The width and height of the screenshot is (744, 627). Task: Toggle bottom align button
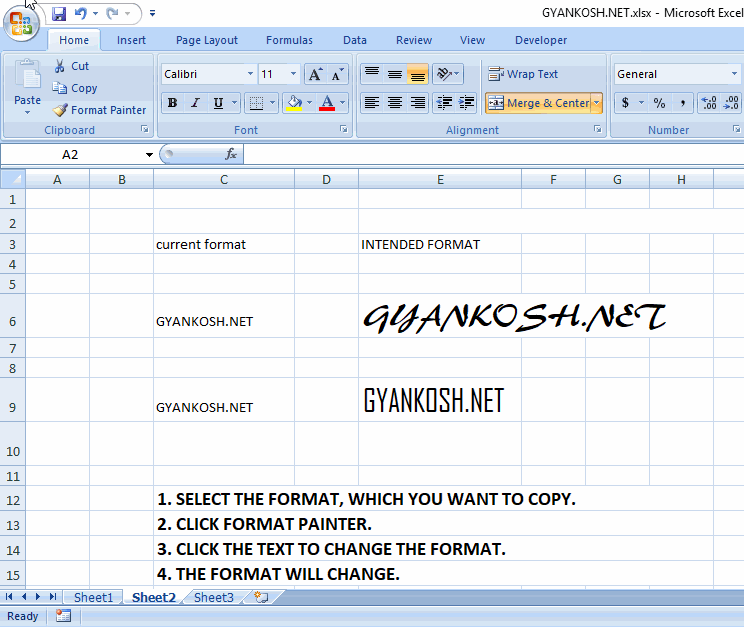[x=418, y=74]
